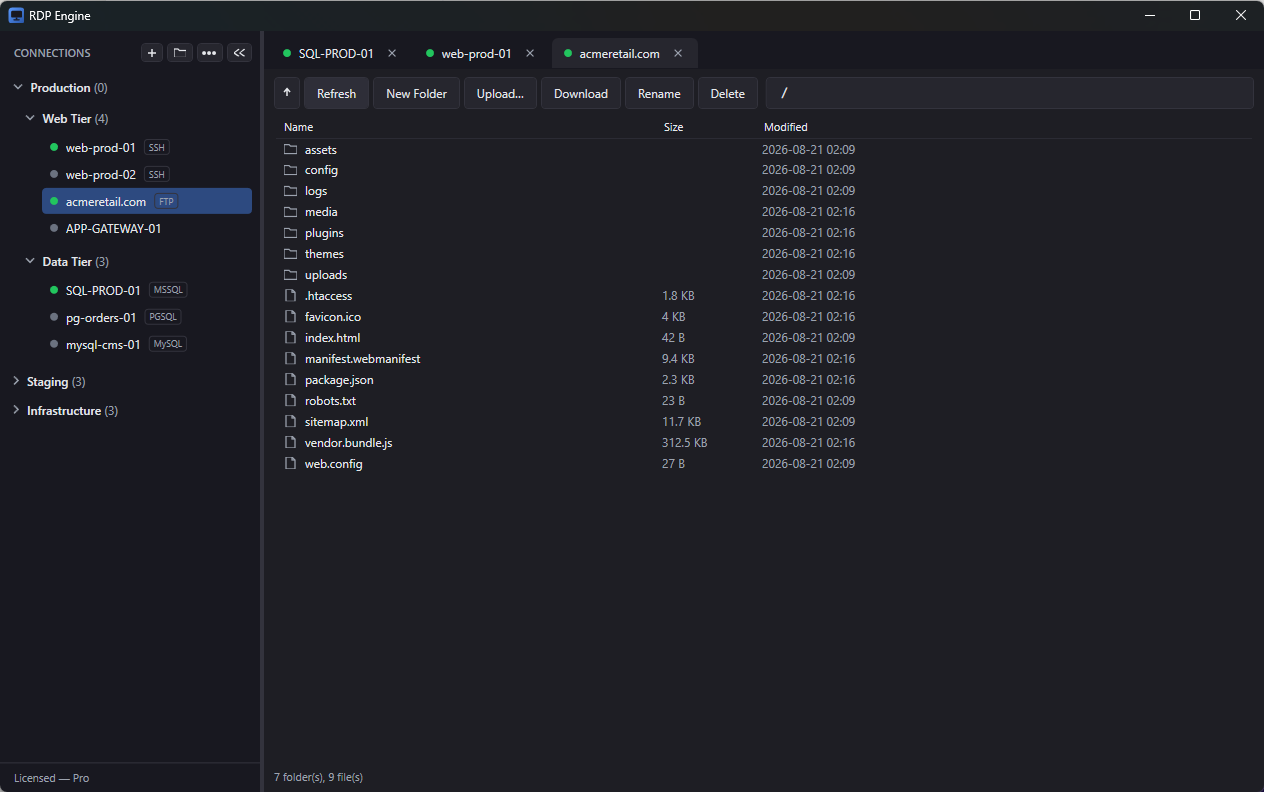
Task: Close the acmeretail.com tab
Action: point(678,53)
